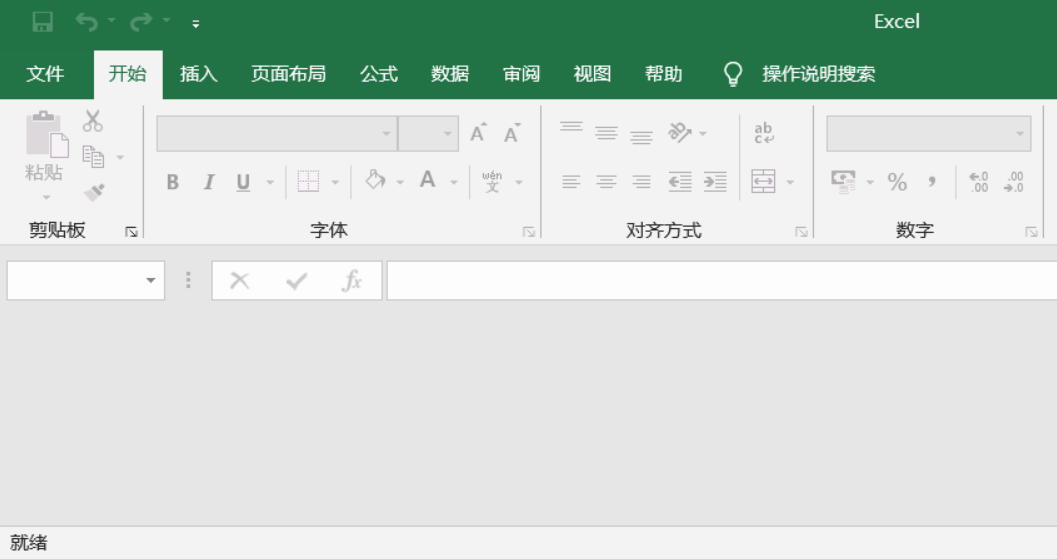The width and height of the screenshot is (1057, 559).
Task: Click Accounting Number Format currency icon
Action: [843, 181]
